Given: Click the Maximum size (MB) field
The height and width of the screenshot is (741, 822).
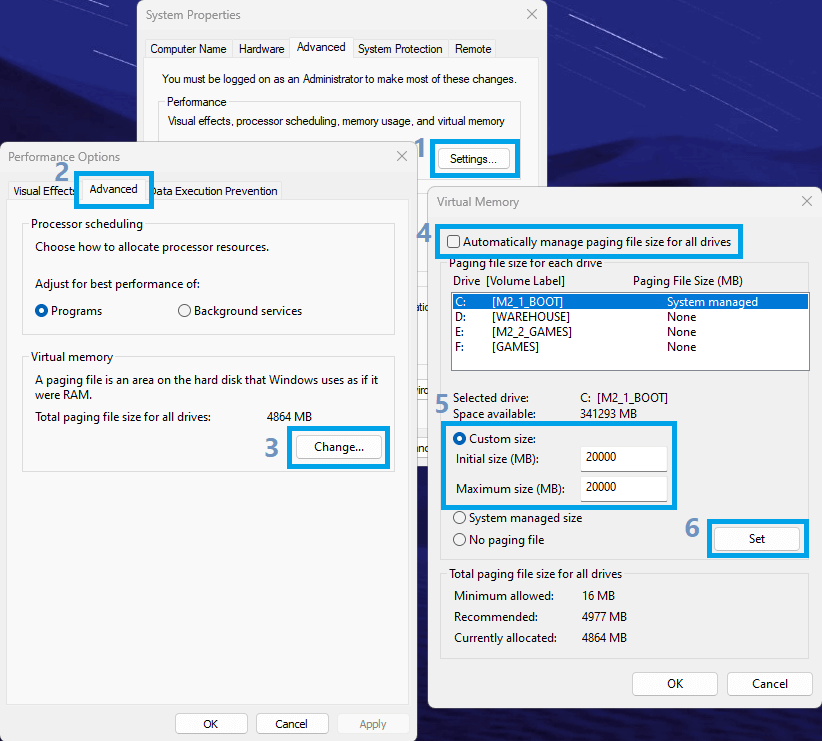Looking at the screenshot, I should 623,488.
